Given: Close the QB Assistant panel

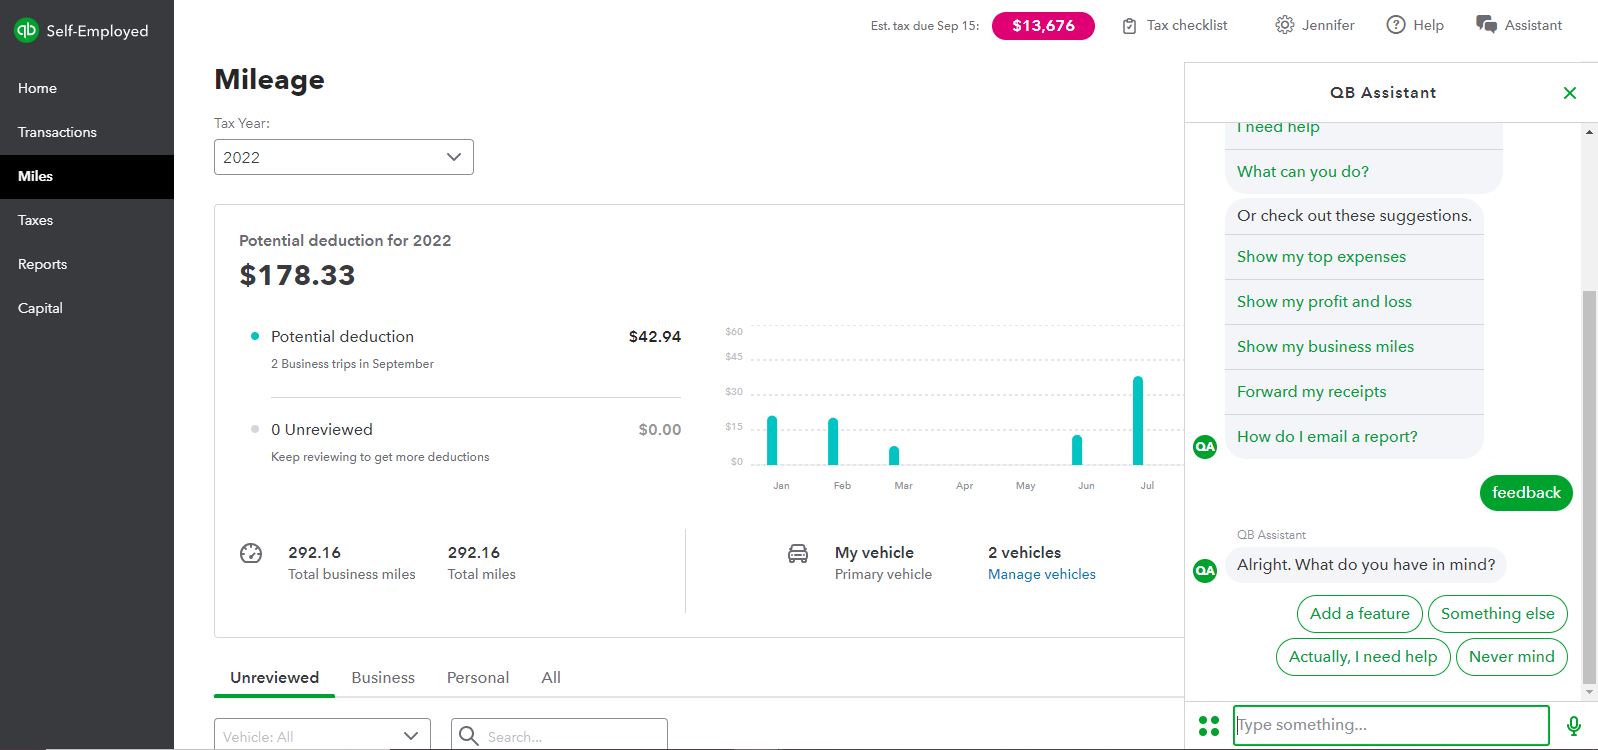Looking at the screenshot, I should (1570, 93).
